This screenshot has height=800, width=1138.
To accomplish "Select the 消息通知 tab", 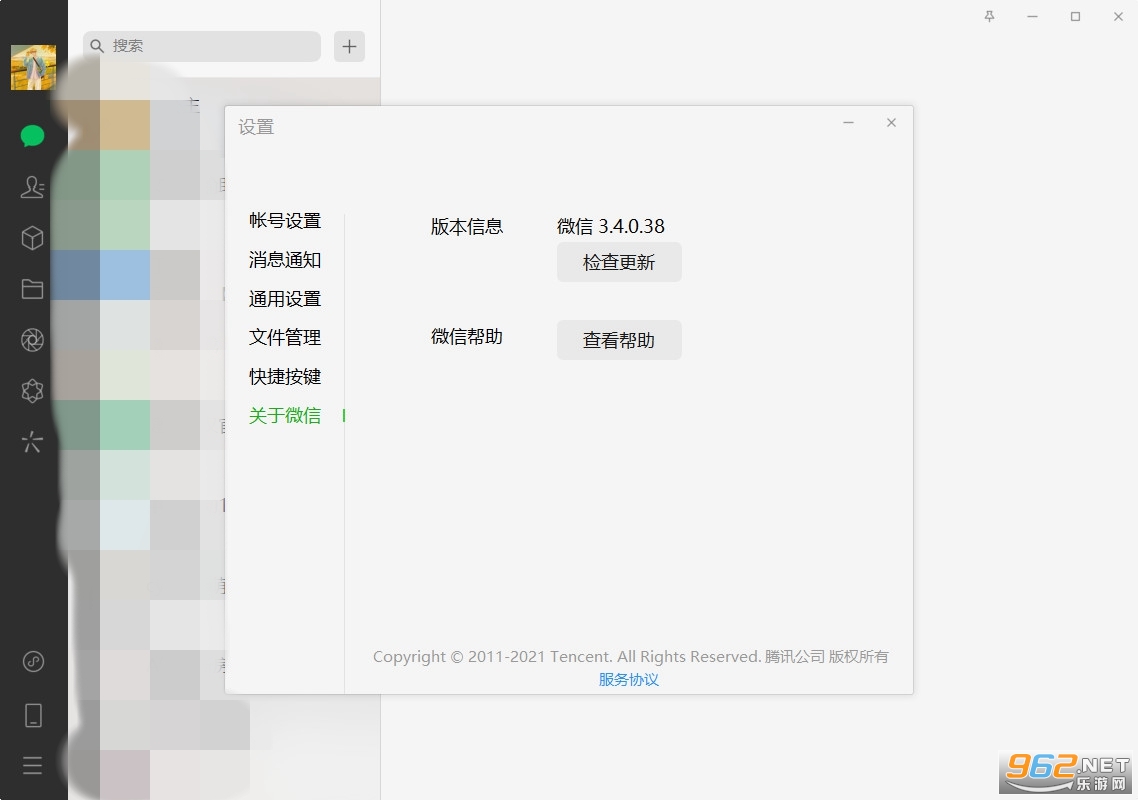I will [x=284, y=260].
